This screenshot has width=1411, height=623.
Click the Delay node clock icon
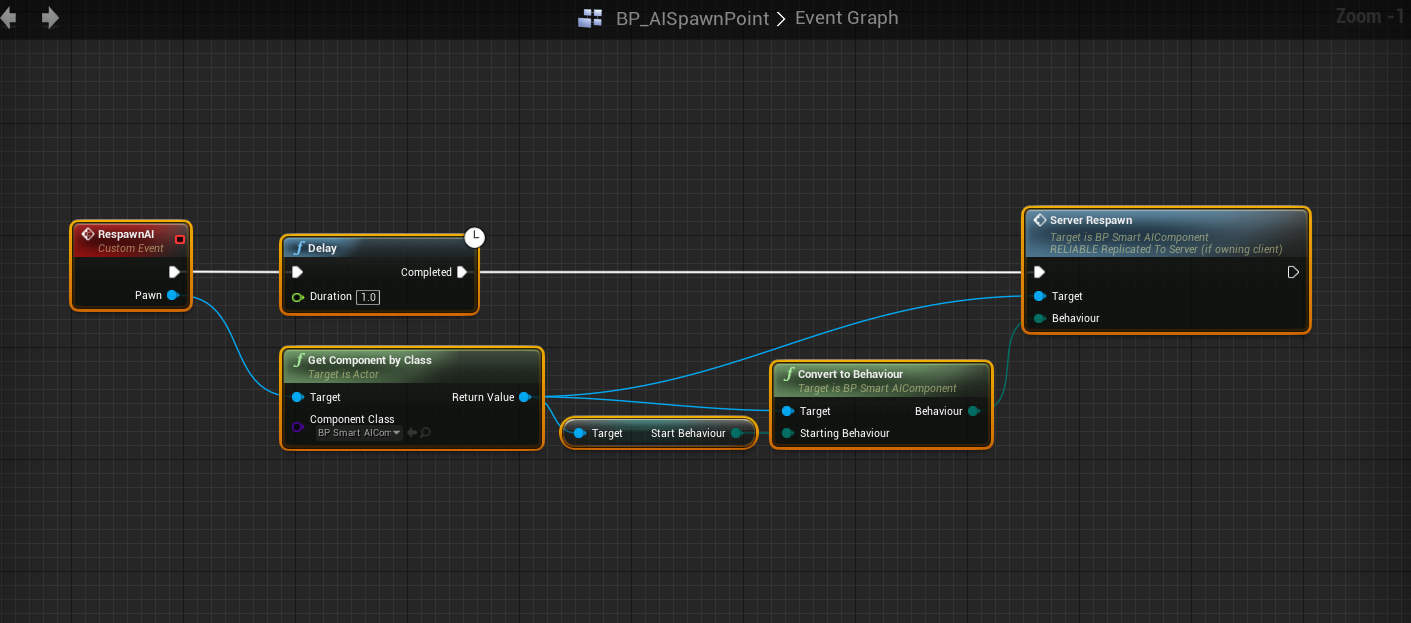click(x=475, y=237)
